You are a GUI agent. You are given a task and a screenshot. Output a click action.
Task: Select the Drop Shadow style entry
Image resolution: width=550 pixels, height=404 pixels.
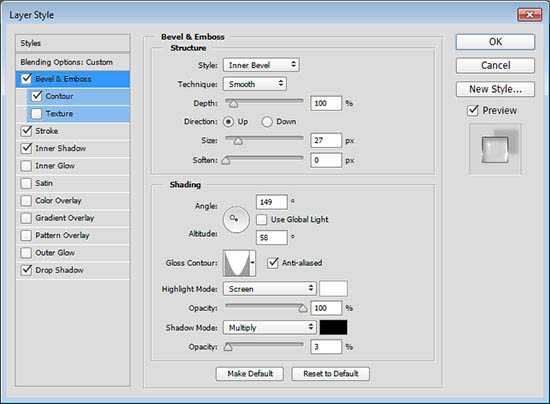coord(73,270)
